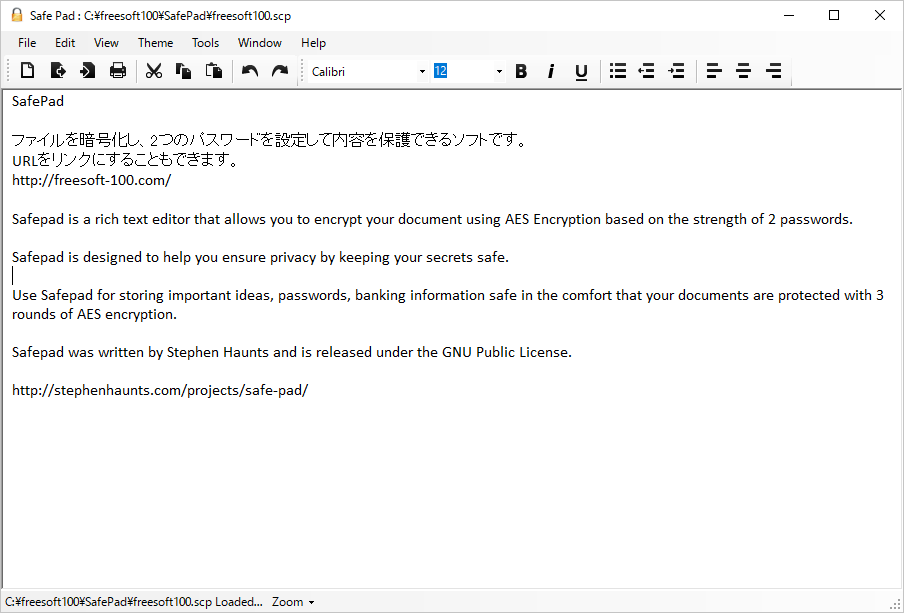Minimize the Safe Pad window
904x613 pixels.
(x=789, y=16)
